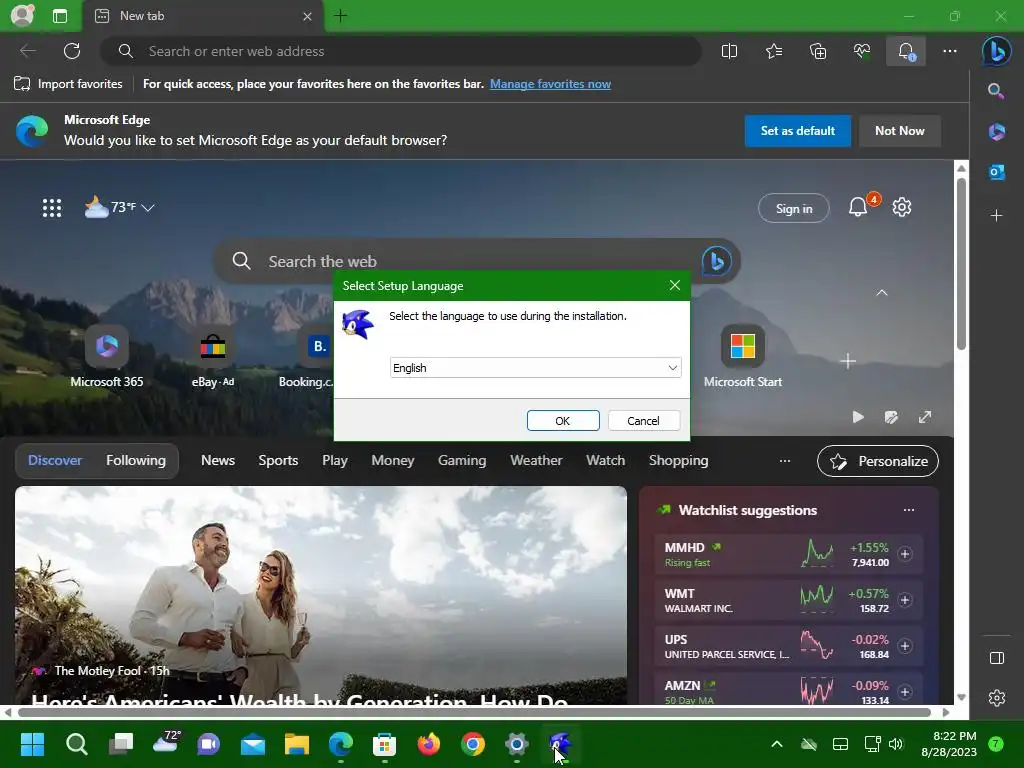
Task: Show hidden system tray icons
Action: coord(776,744)
